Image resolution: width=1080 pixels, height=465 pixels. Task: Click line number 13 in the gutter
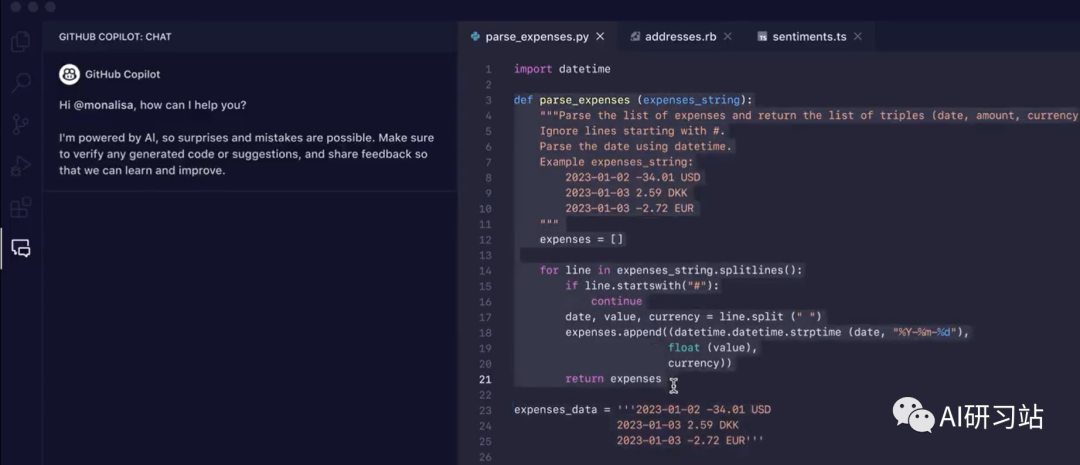click(485, 255)
